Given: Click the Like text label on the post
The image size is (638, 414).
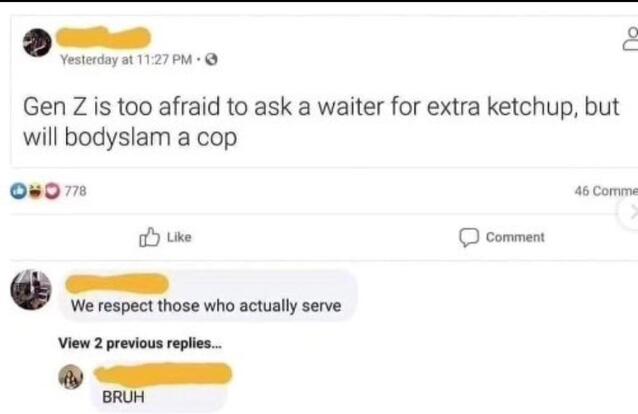Looking at the screenshot, I should tap(179, 237).
